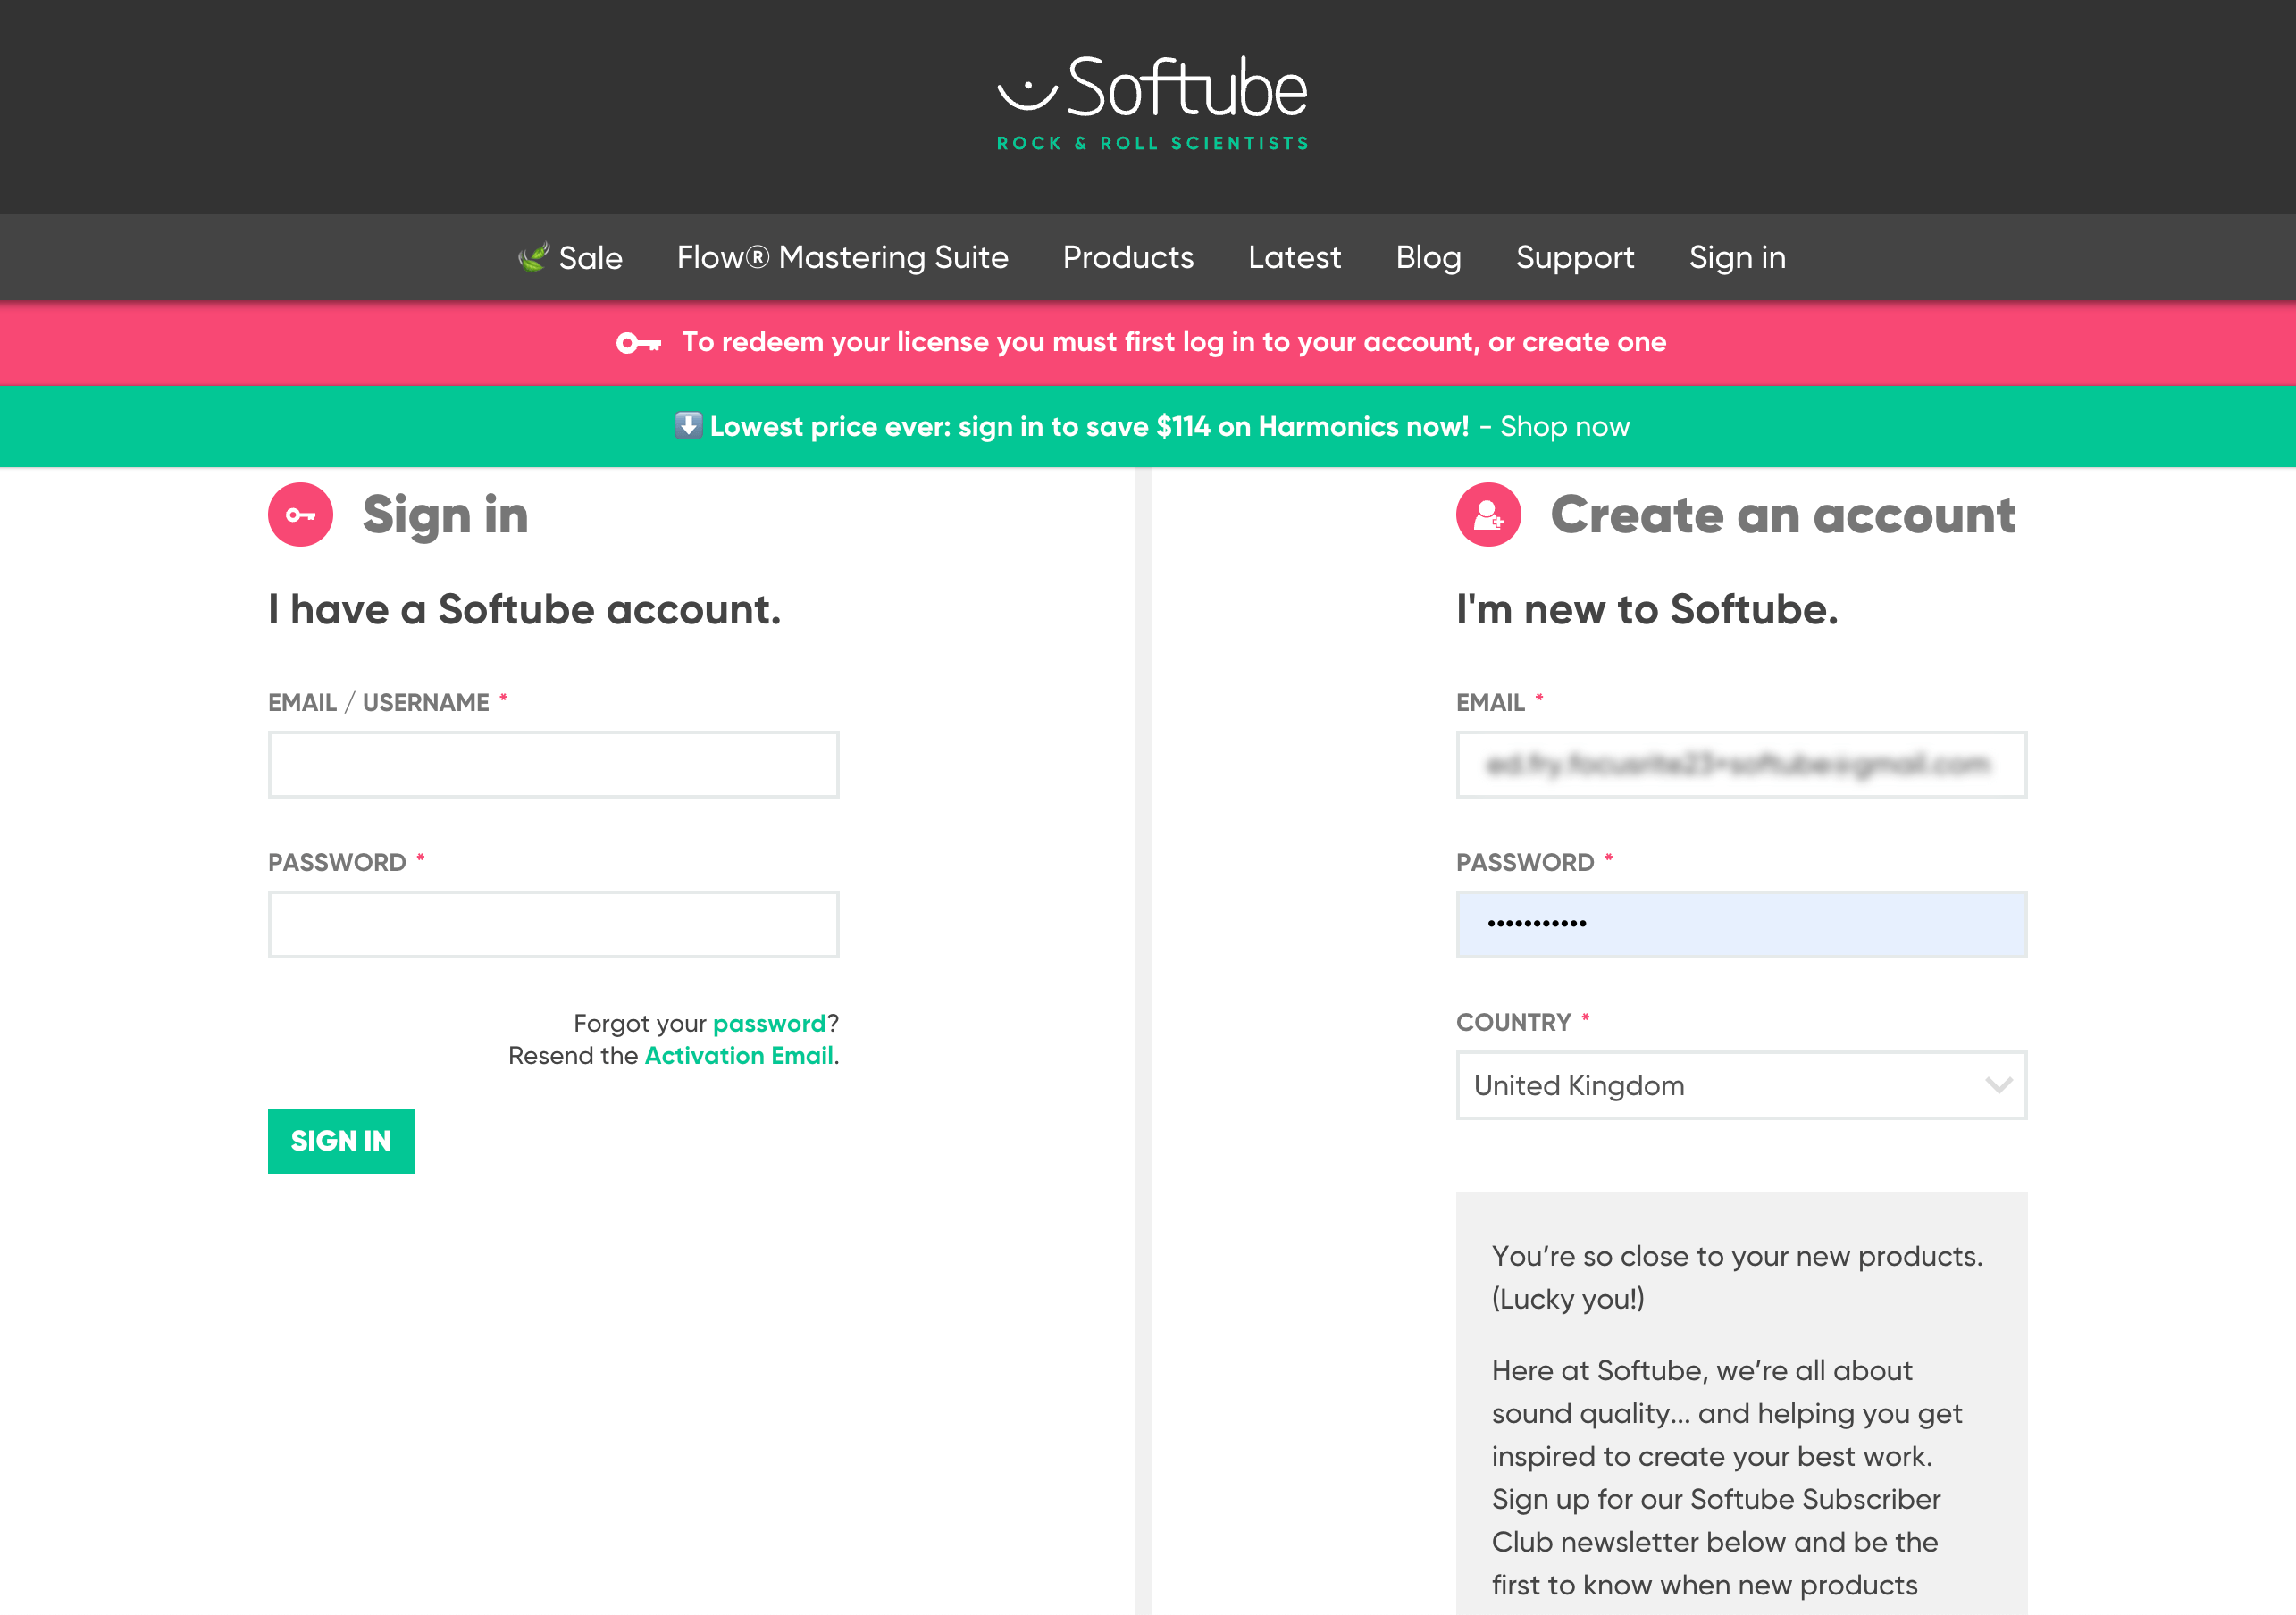Click the 'Create an account' heading
Image resolution: width=2296 pixels, height=1615 pixels.
coord(1783,515)
